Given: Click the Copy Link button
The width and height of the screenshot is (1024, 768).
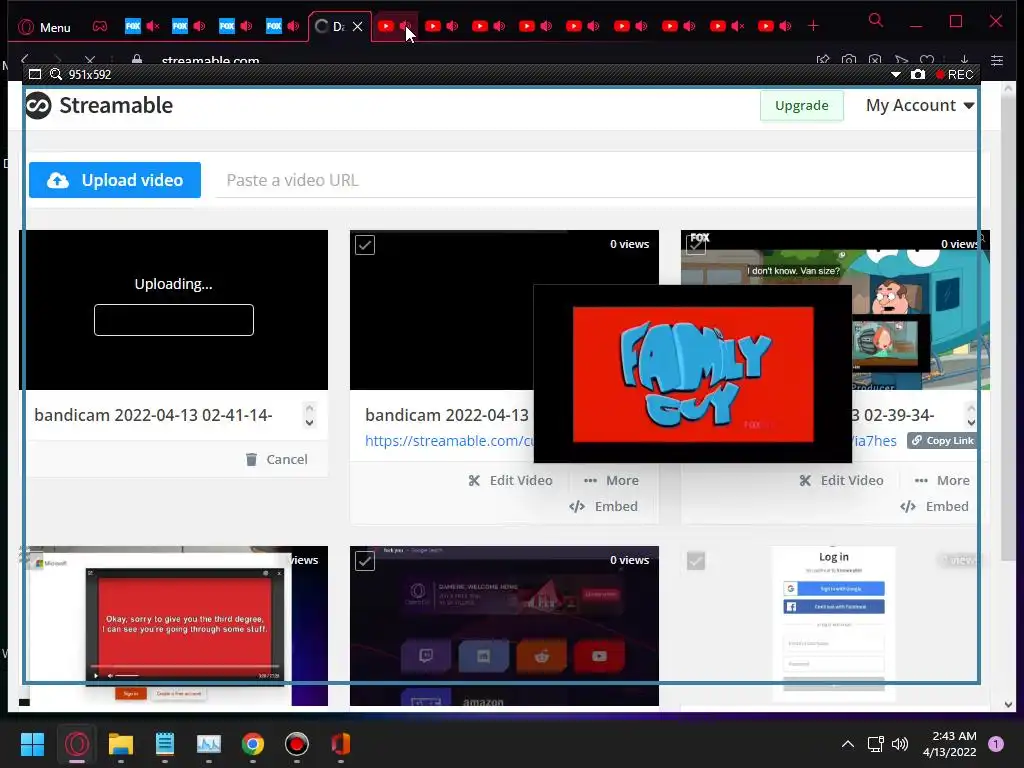Looking at the screenshot, I should (942, 441).
